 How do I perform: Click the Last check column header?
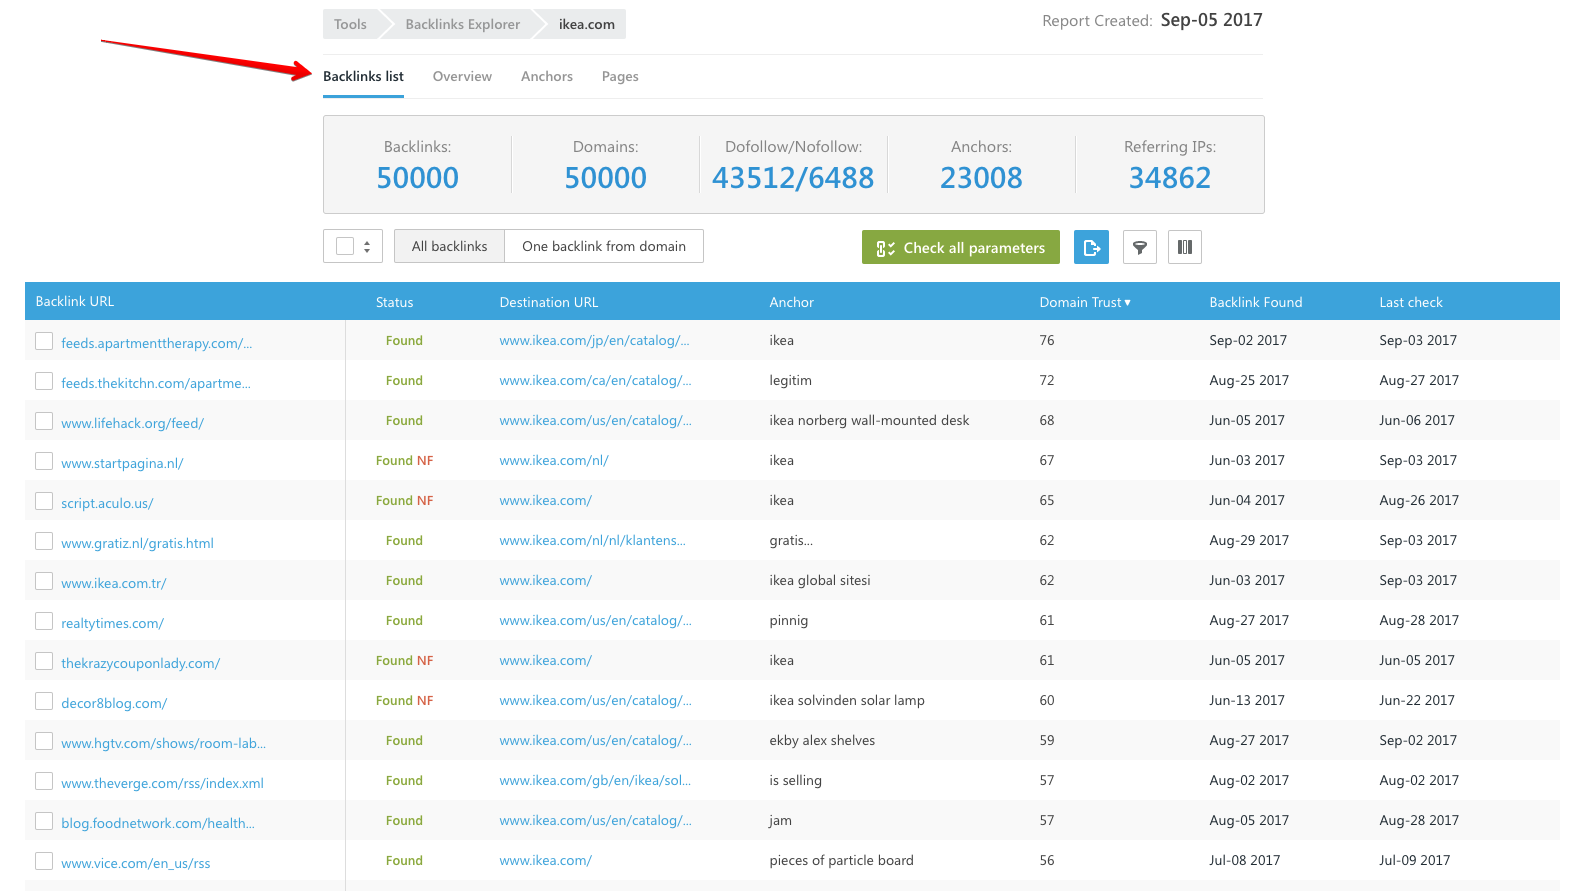1411,302
